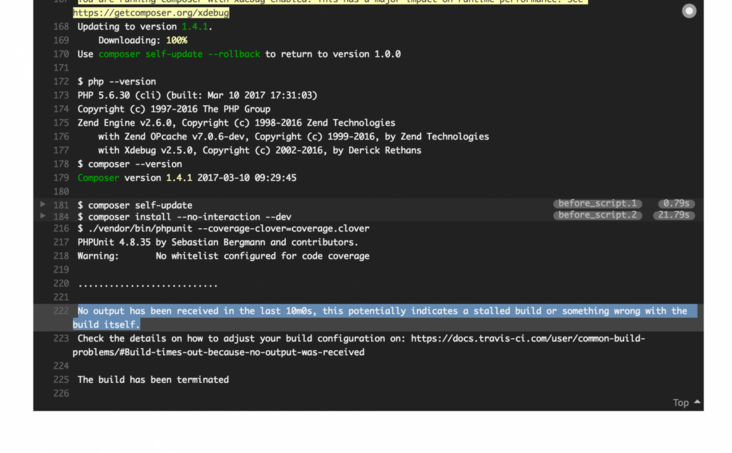Click the 'Composer version 1.4.1' line
Image resolution: width=732 pixels, height=453 pixels.
pos(187,178)
